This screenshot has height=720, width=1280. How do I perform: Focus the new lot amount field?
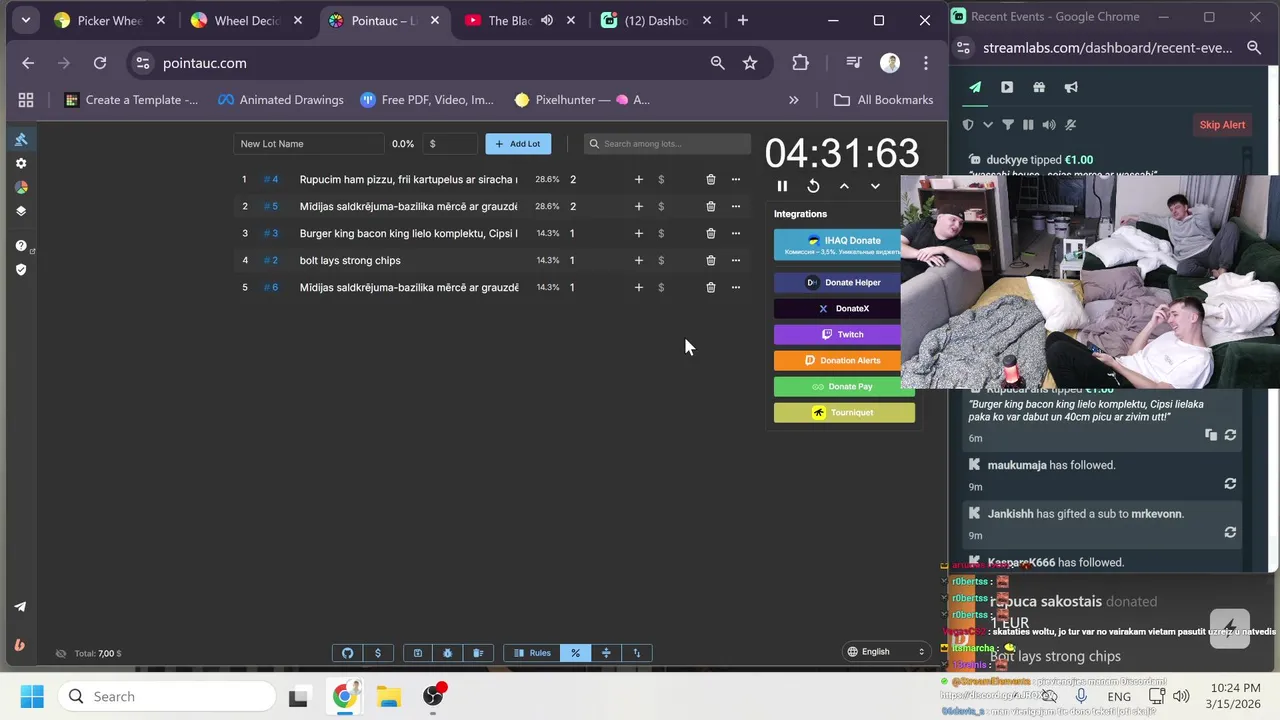[x=450, y=144]
